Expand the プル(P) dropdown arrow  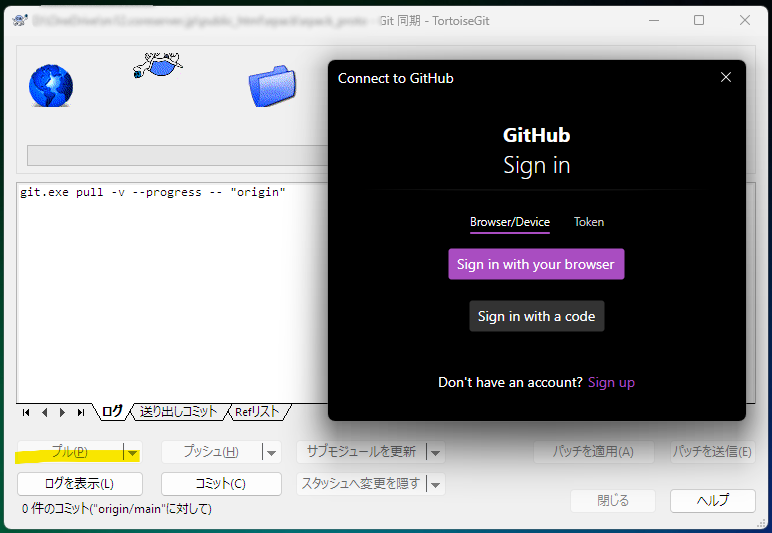132,452
